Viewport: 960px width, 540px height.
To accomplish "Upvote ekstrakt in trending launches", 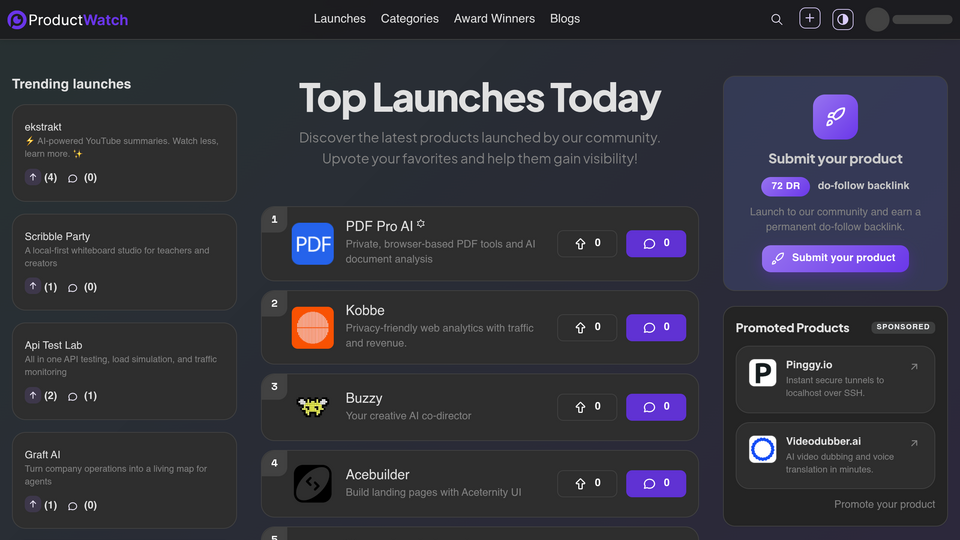I will (x=33, y=177).
